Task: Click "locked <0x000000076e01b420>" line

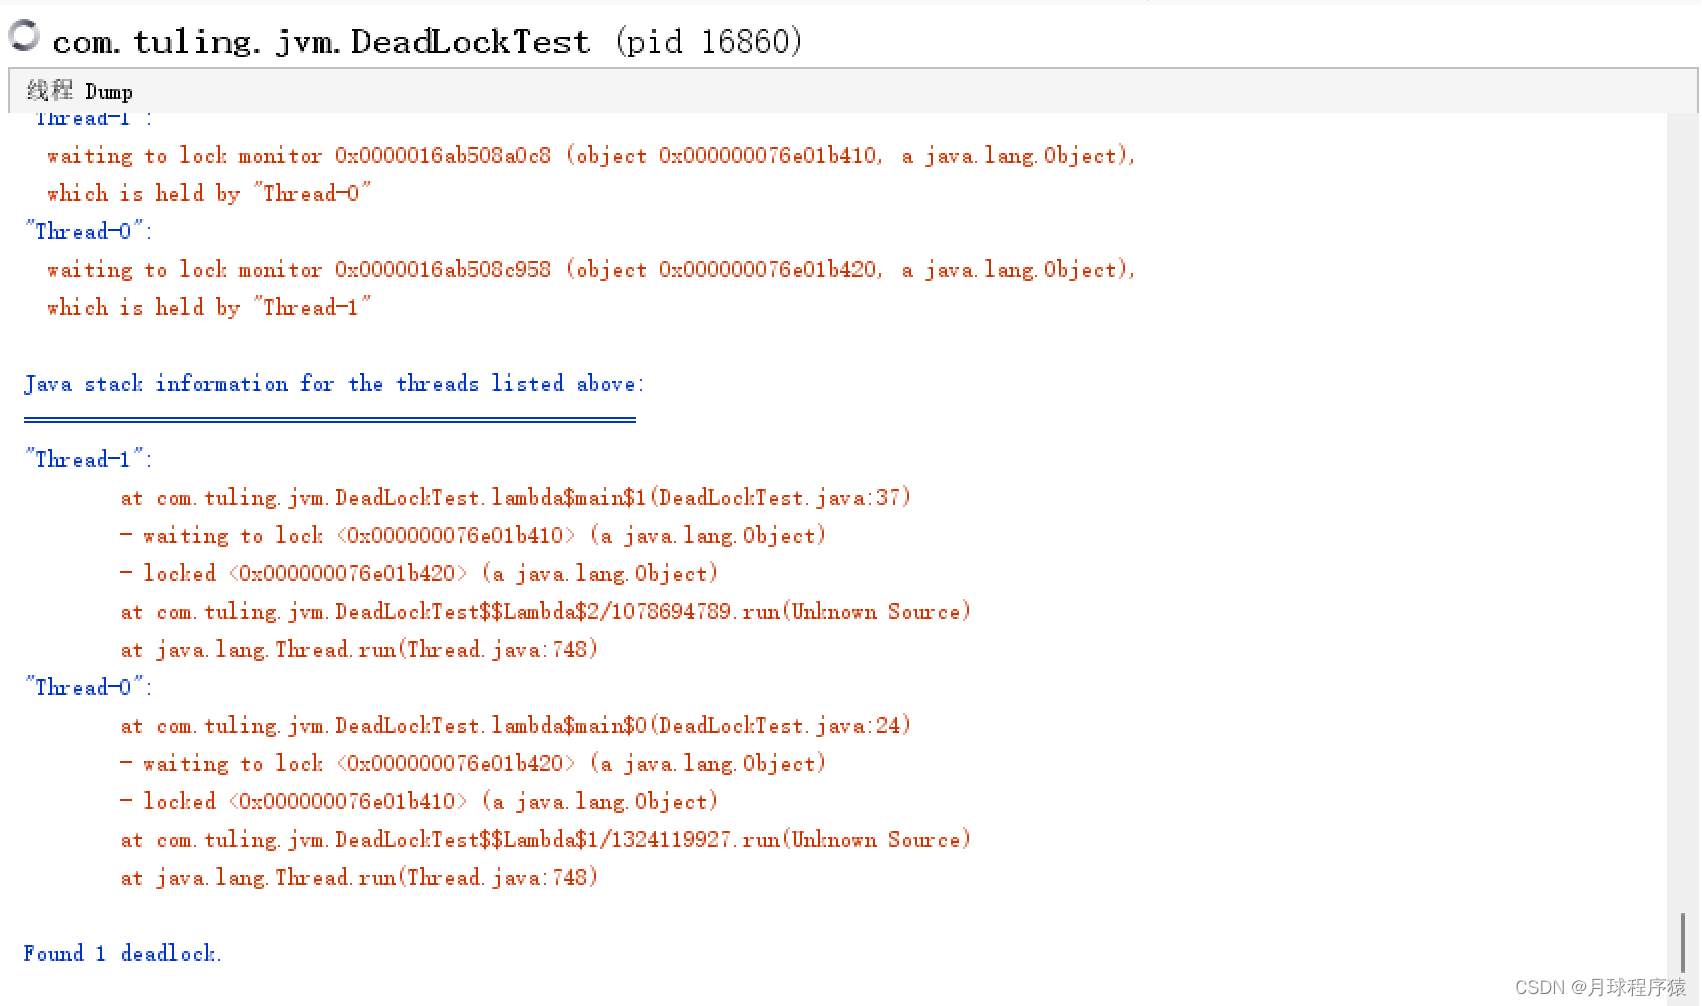Action: pos(418,574)
